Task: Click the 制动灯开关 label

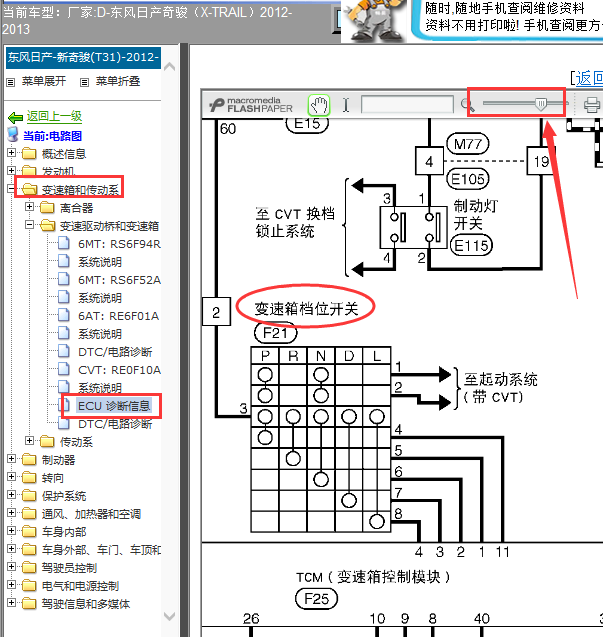Action: tap(476, 214)
